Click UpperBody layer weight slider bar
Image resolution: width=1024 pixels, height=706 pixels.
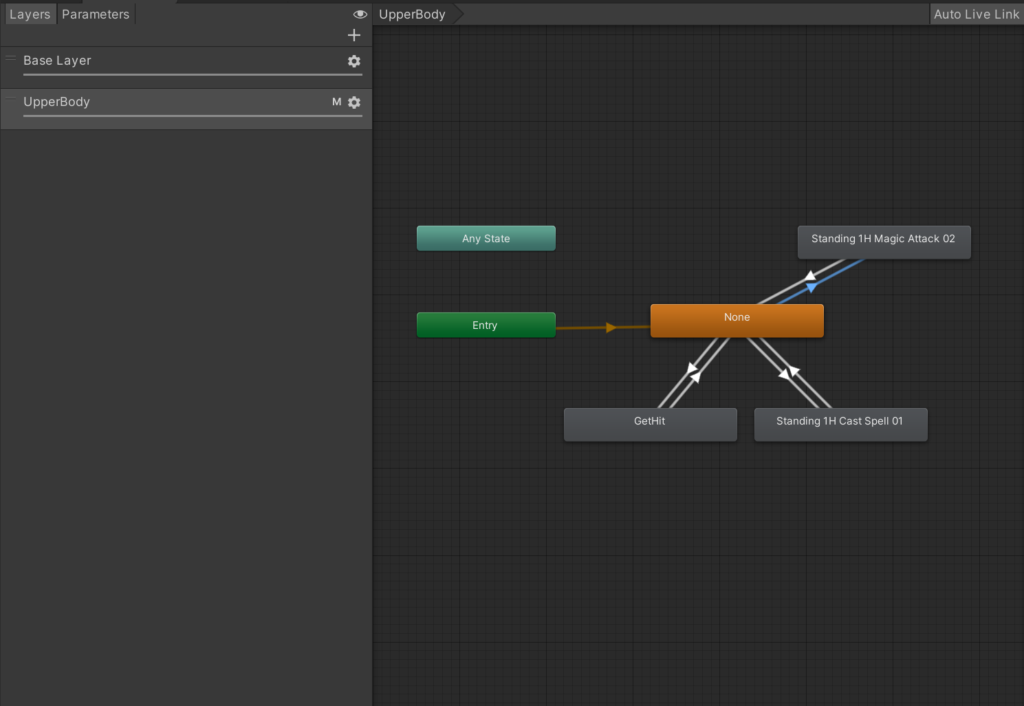[x=193, y=116]
